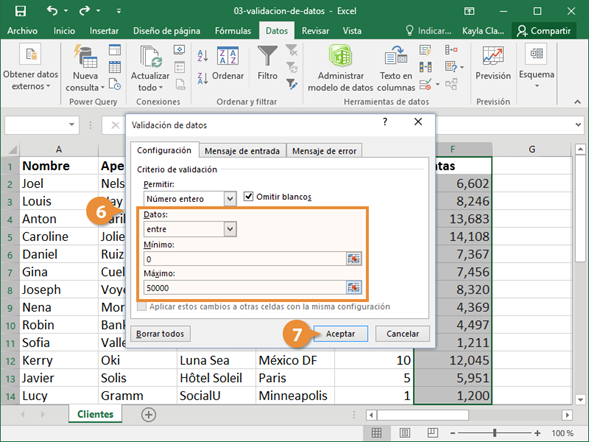Switch to Page Layout view icon

click(405, 433)
